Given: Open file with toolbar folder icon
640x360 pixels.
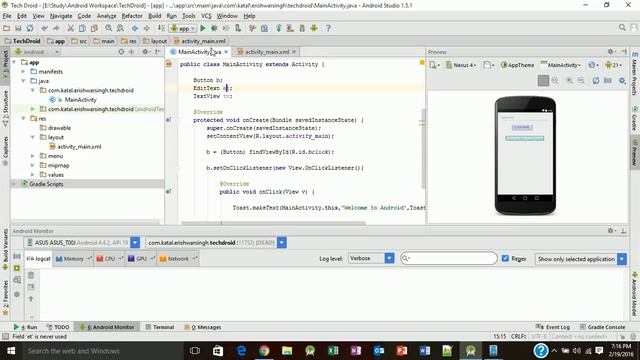Looking at the screenshot, I should tap(7, 28).
